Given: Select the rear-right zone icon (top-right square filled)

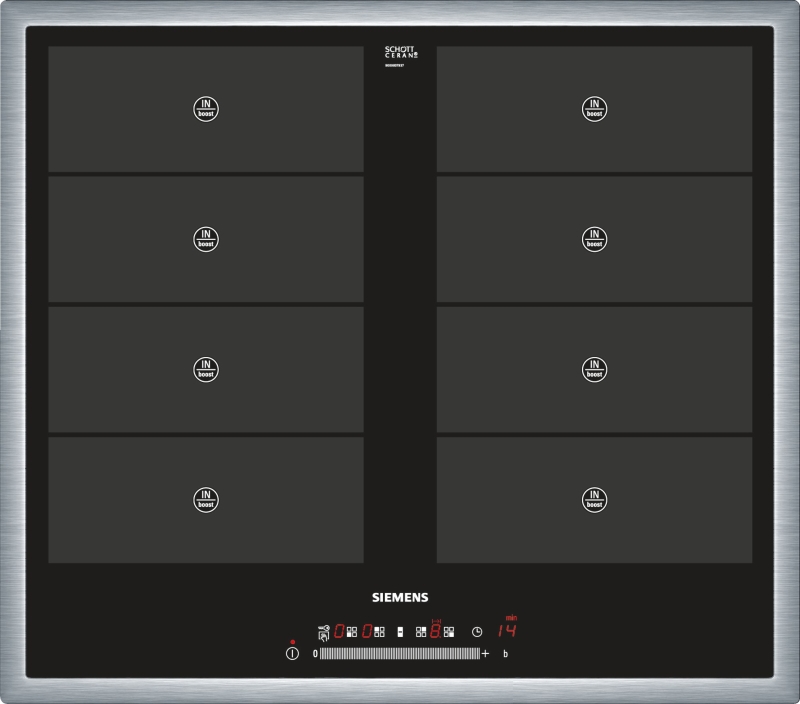Looking at the screenshot, I should point(421,632).
